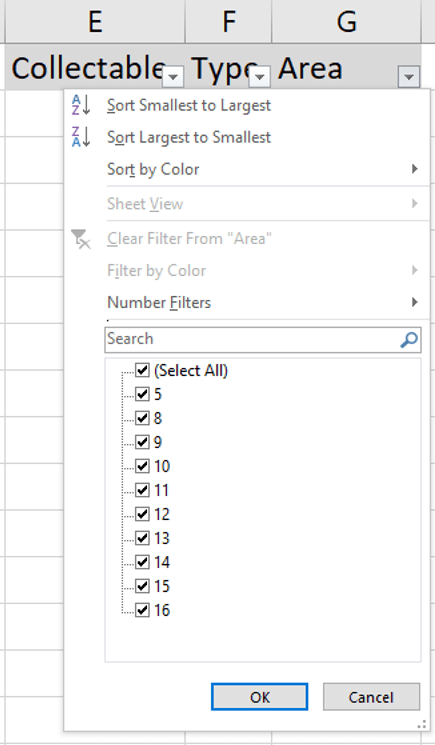Viewport: 435px width, 745px height.
Task: Choose Sort Largest to Smallest
Action: (x=189, y=137)
